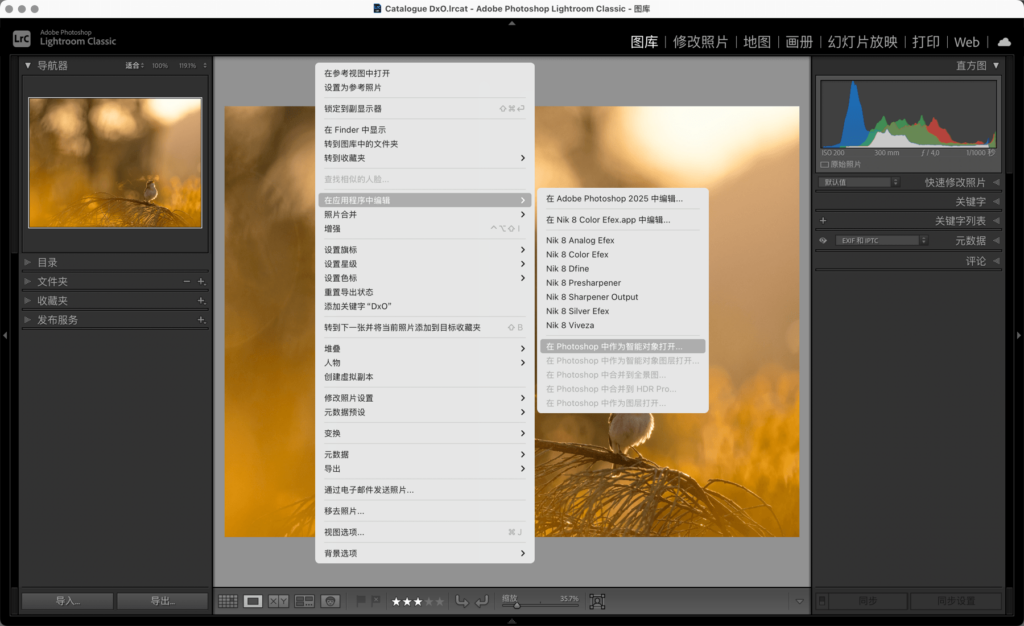Hide the top module bar with the arrow
Viewport: 1024px width, 626px height.
tap(512, 23)
